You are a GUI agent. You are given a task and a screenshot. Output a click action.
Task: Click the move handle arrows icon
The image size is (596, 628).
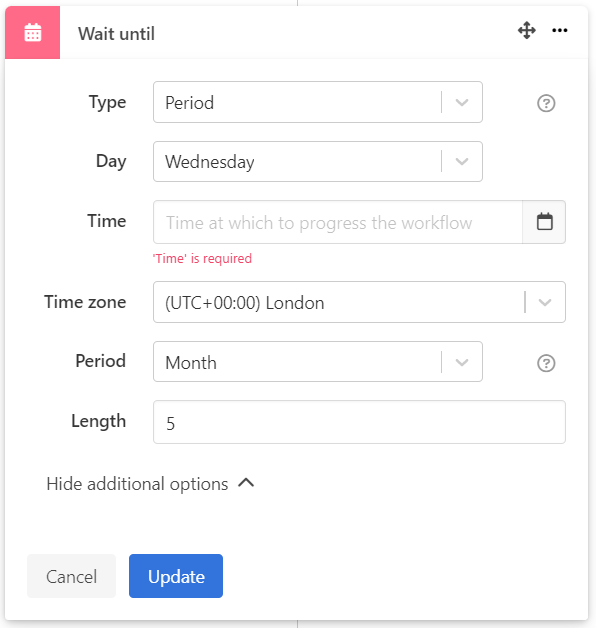(x=527, y=30)
